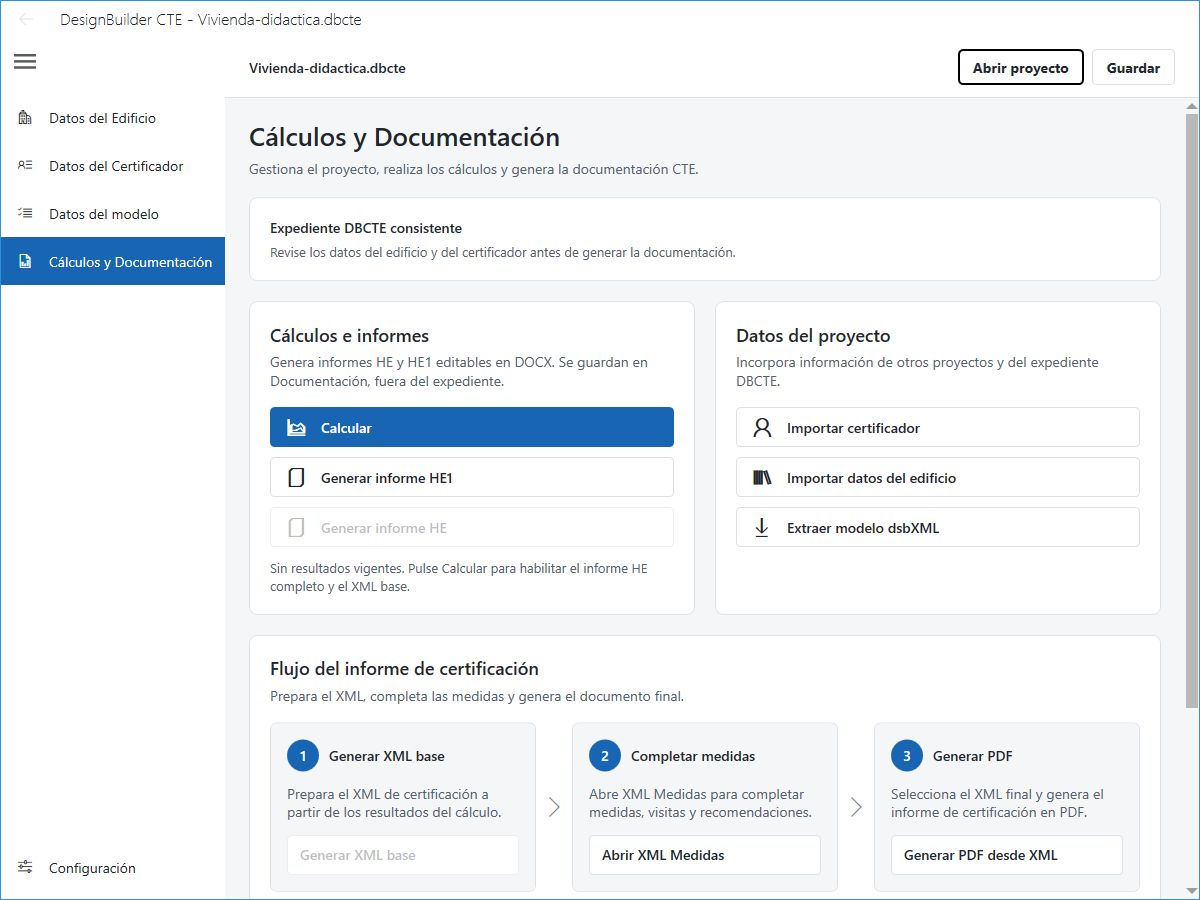The height and width of the screenshot is (900, 1200).
Task: Start calculation with the Calcular button
Action: click(472, 428)
